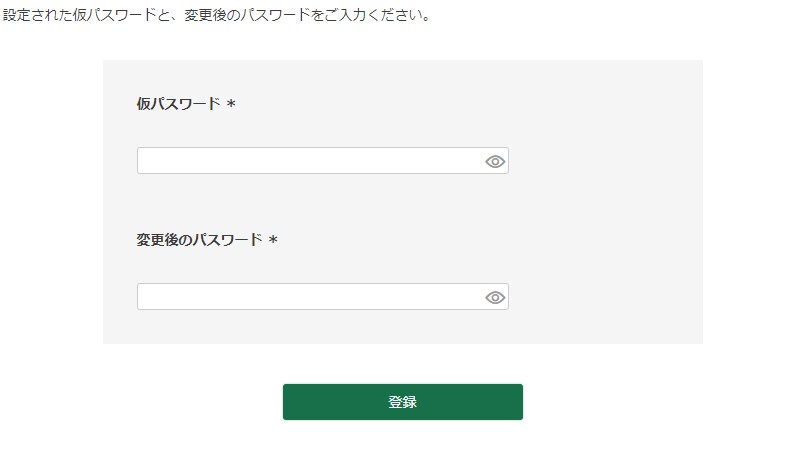Click the 変更後のパスワード text input box
This screenshot has height=455, width=799.
click(x=310, y=297)
